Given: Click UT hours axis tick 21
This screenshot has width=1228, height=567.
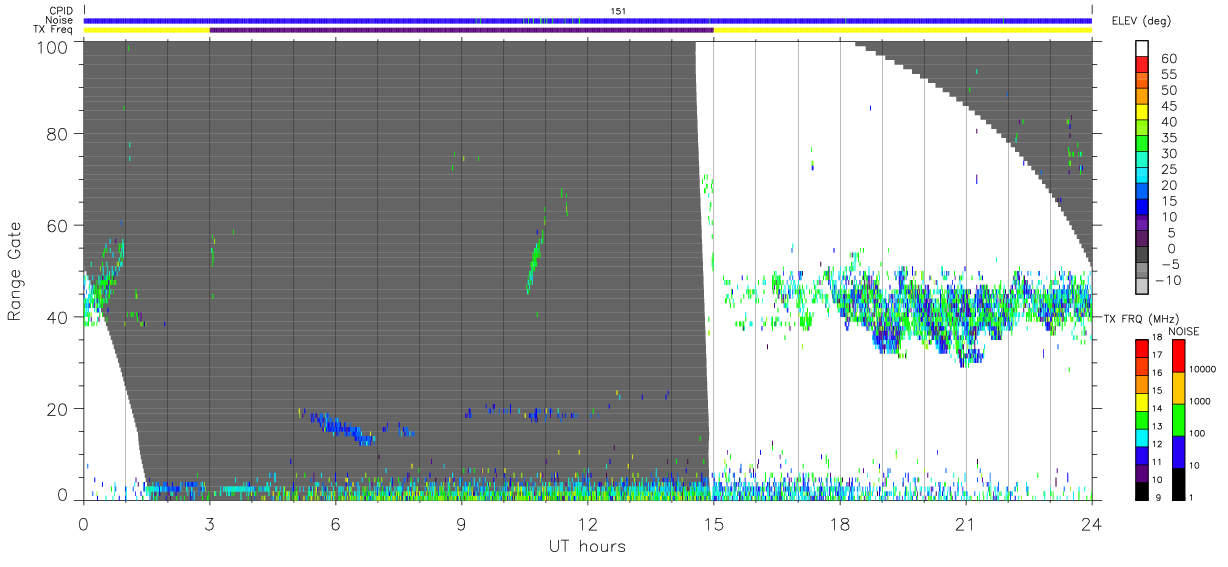Looking at the screenshot, I should click(965, 523).
